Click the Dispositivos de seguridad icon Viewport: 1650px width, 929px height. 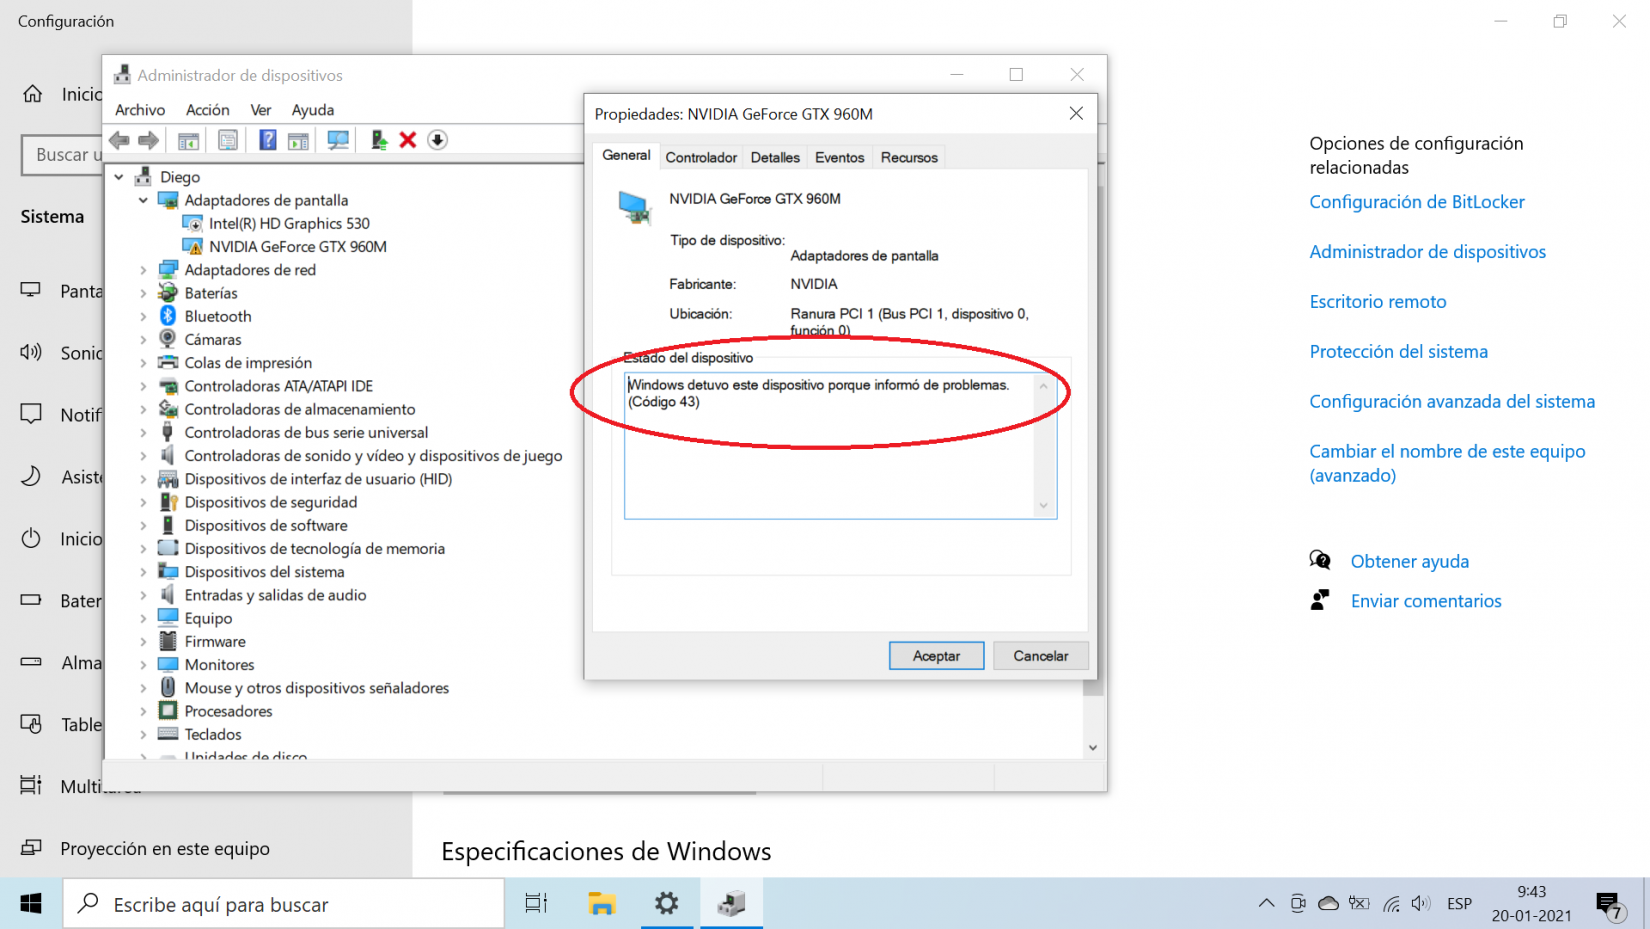coord(168,502)
